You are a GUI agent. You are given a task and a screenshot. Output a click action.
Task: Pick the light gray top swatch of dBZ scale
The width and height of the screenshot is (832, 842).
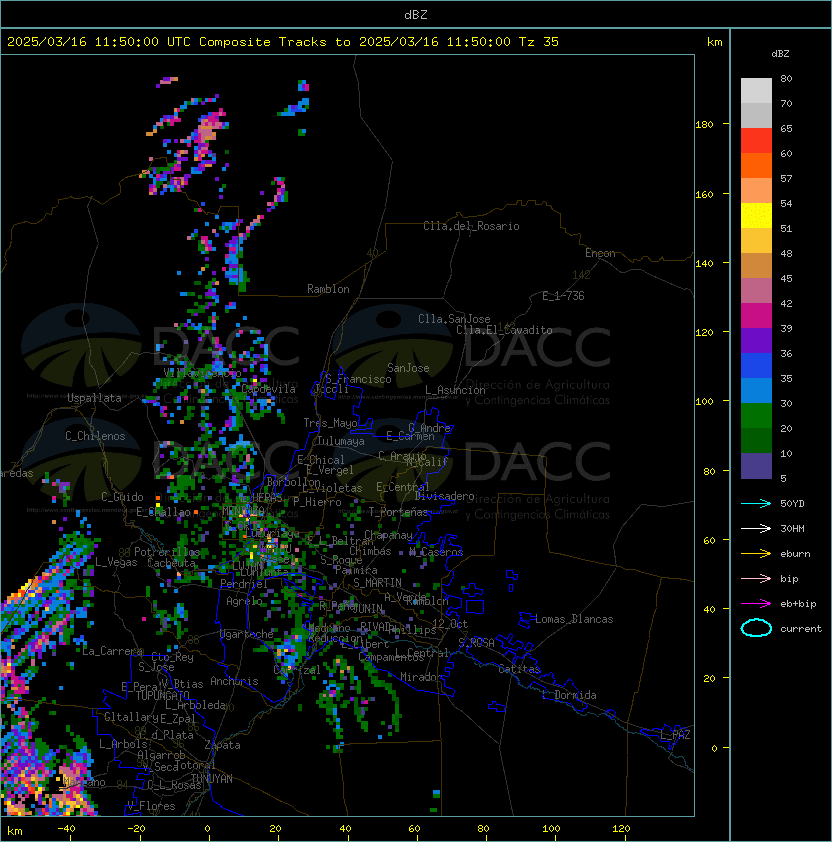click(x=756, y=90)
